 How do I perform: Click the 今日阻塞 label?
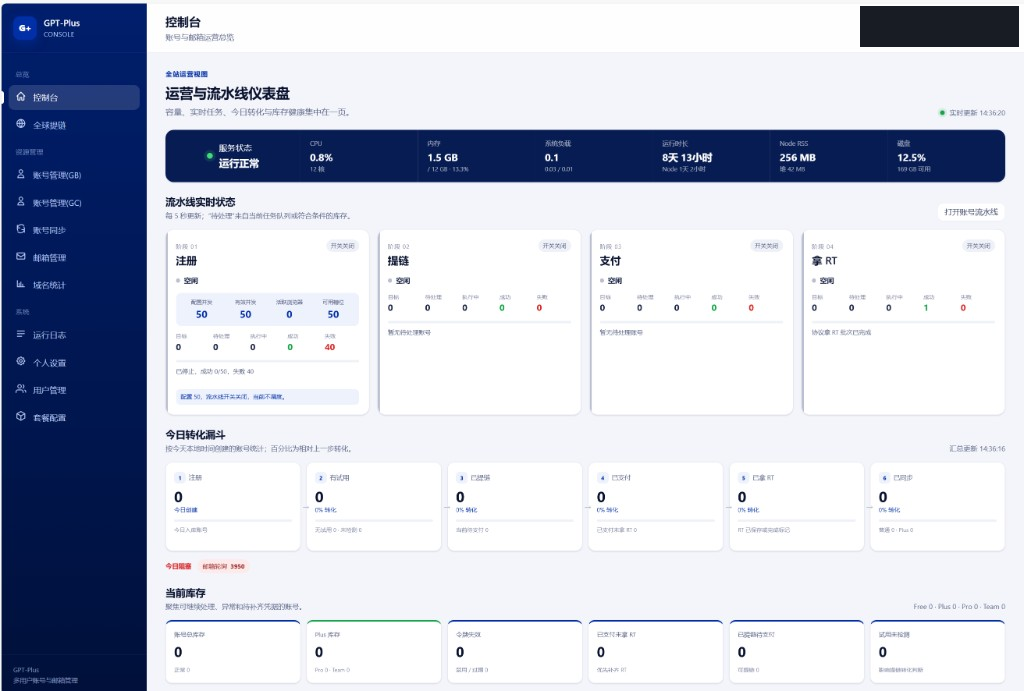(x=178, y=566)
